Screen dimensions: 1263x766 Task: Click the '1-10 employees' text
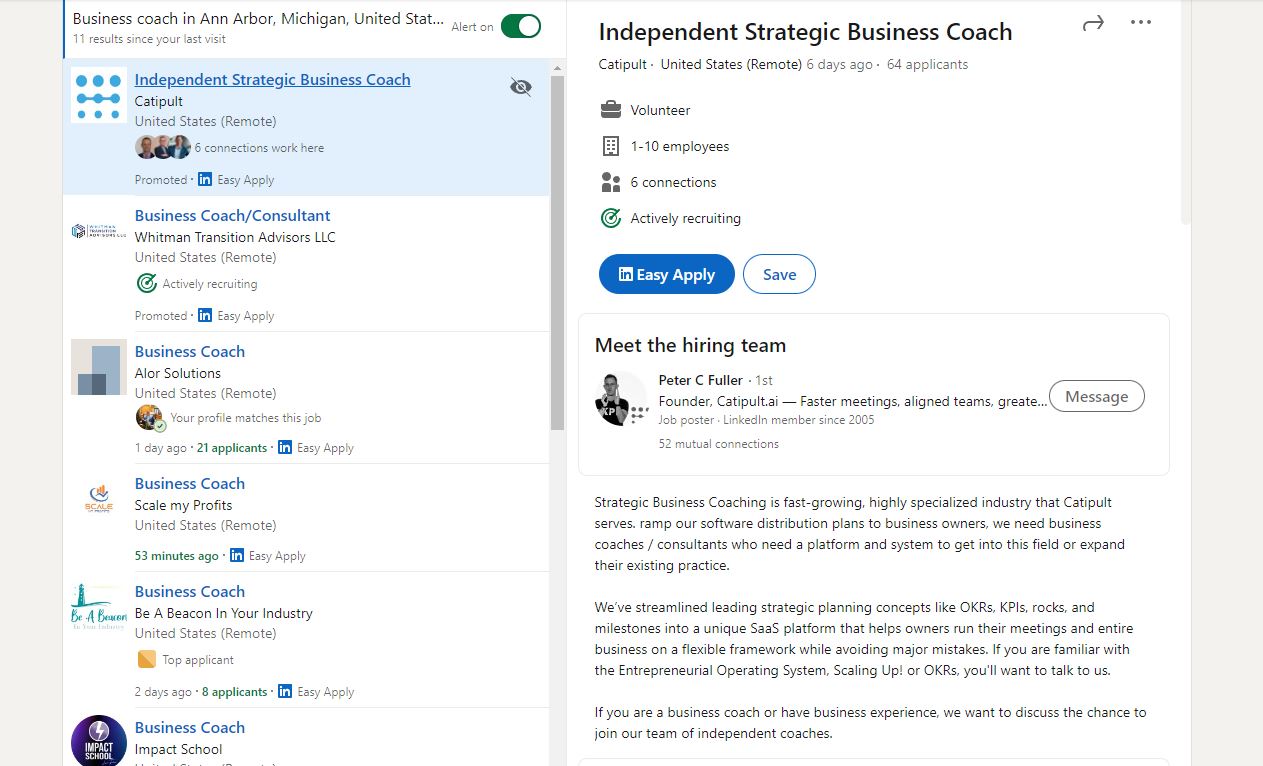pyautogui.click(x=680, y=146)
